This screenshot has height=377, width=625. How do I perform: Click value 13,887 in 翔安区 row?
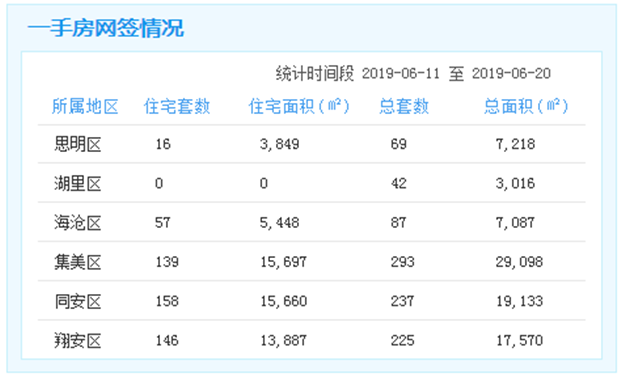tap(283, 340)
